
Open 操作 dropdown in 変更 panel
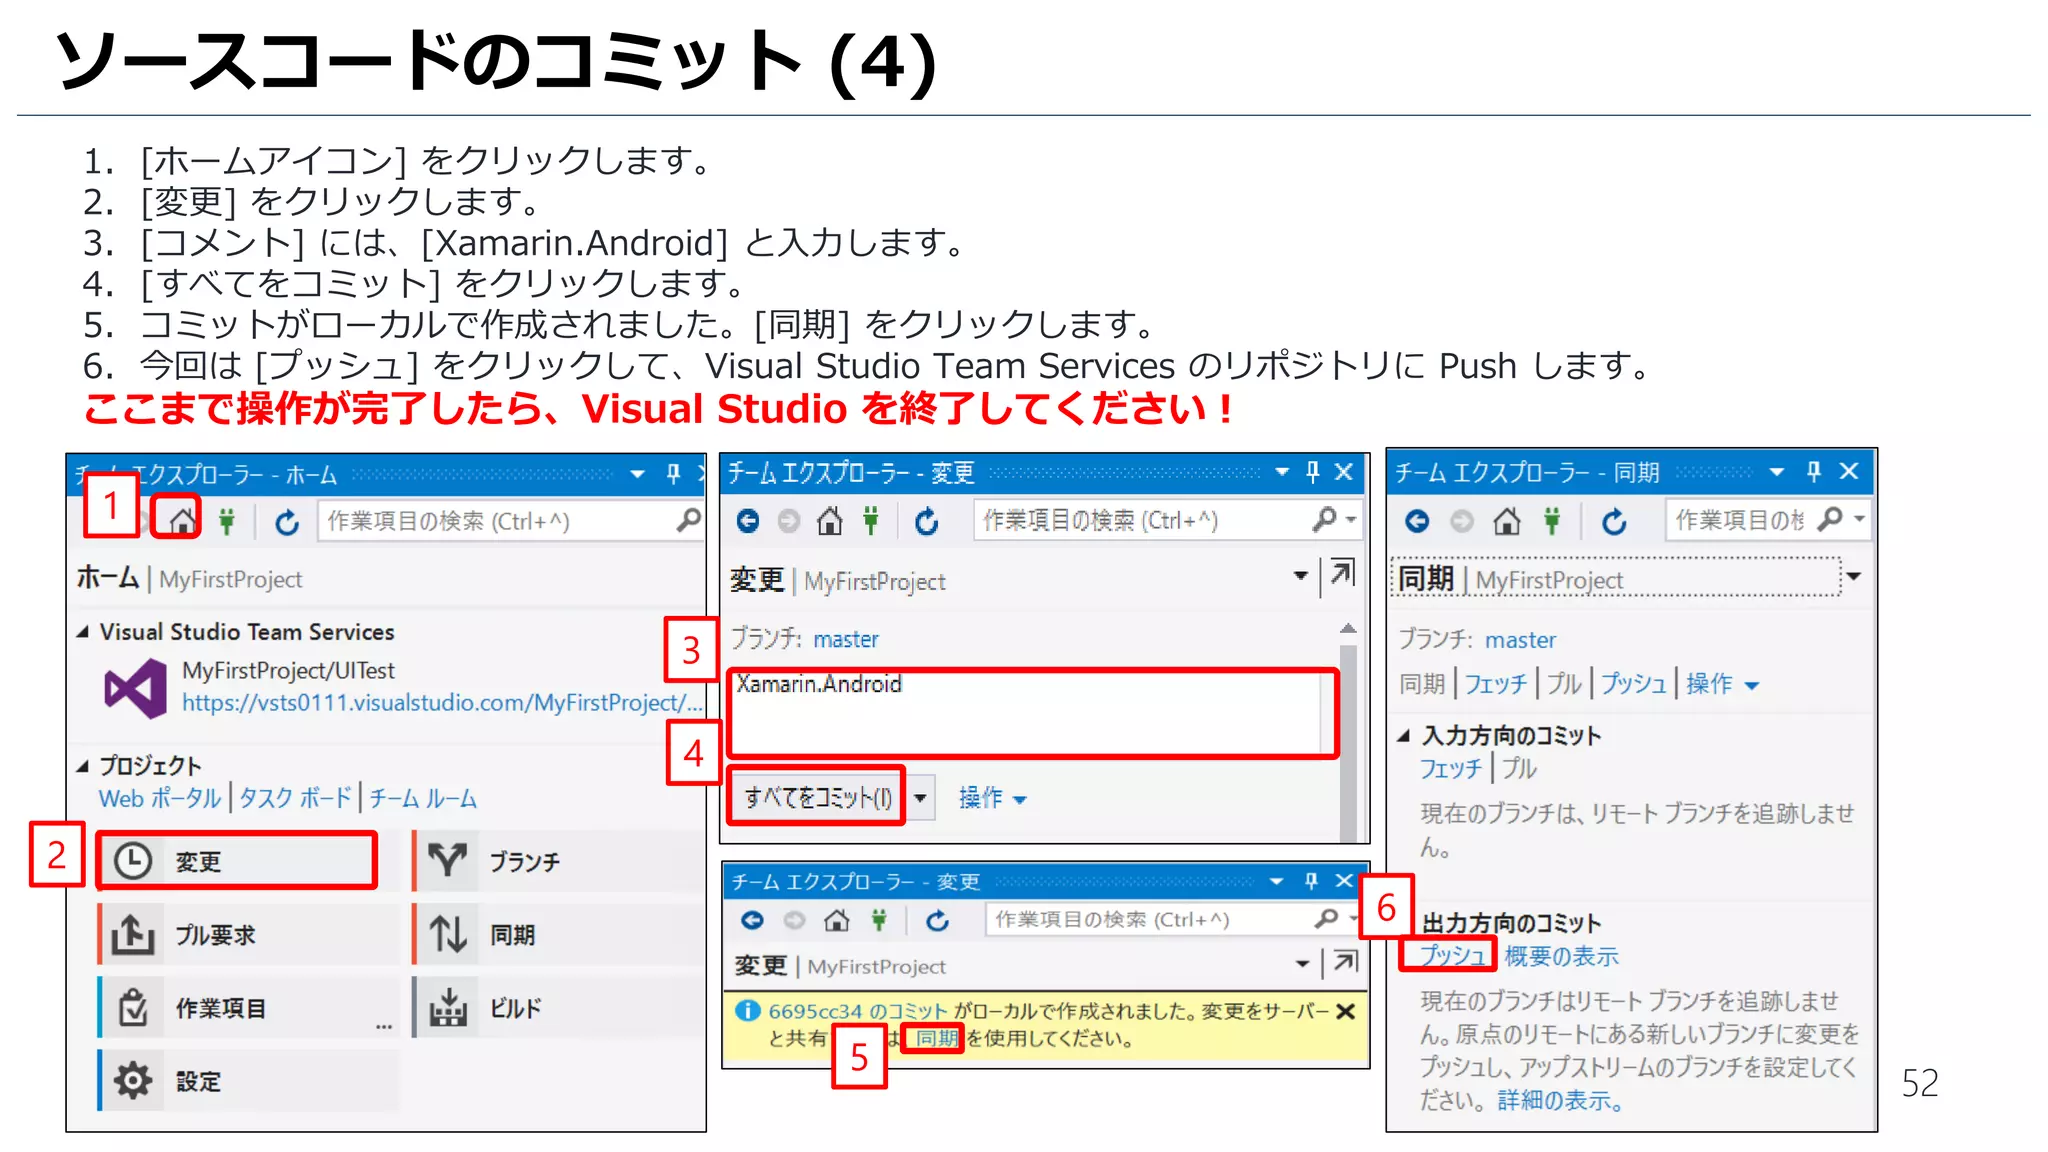pyautogui.click(x=992, y=797)
